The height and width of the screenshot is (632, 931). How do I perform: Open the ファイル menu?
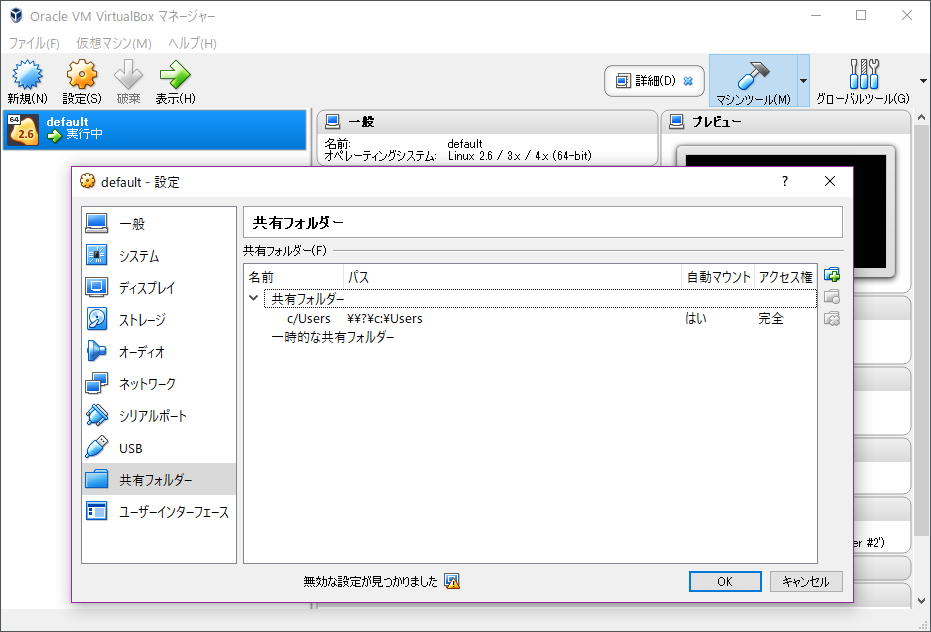(x=35, y=43)
